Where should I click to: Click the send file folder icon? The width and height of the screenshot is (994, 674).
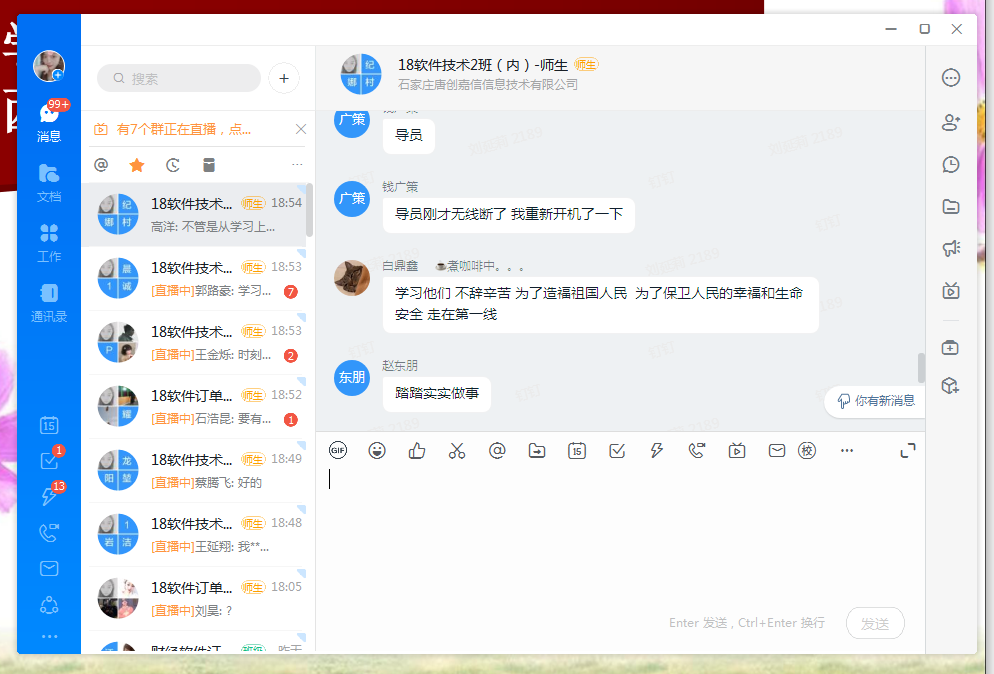[x=537, y=451]
